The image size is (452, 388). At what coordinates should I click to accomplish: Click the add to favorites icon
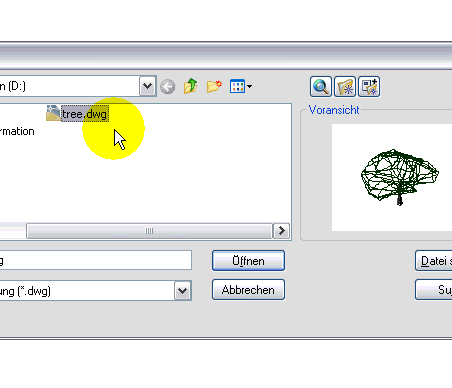pos(369,87)
